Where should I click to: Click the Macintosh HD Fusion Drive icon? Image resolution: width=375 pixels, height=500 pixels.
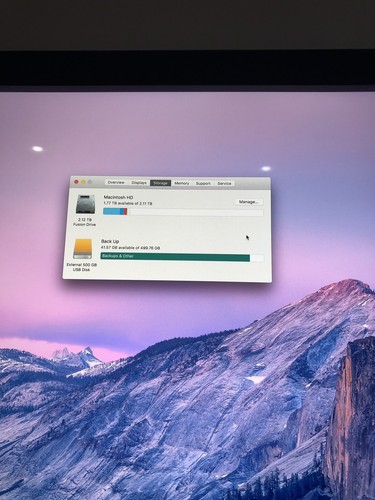pyautogui.click(x=85, y=204)
